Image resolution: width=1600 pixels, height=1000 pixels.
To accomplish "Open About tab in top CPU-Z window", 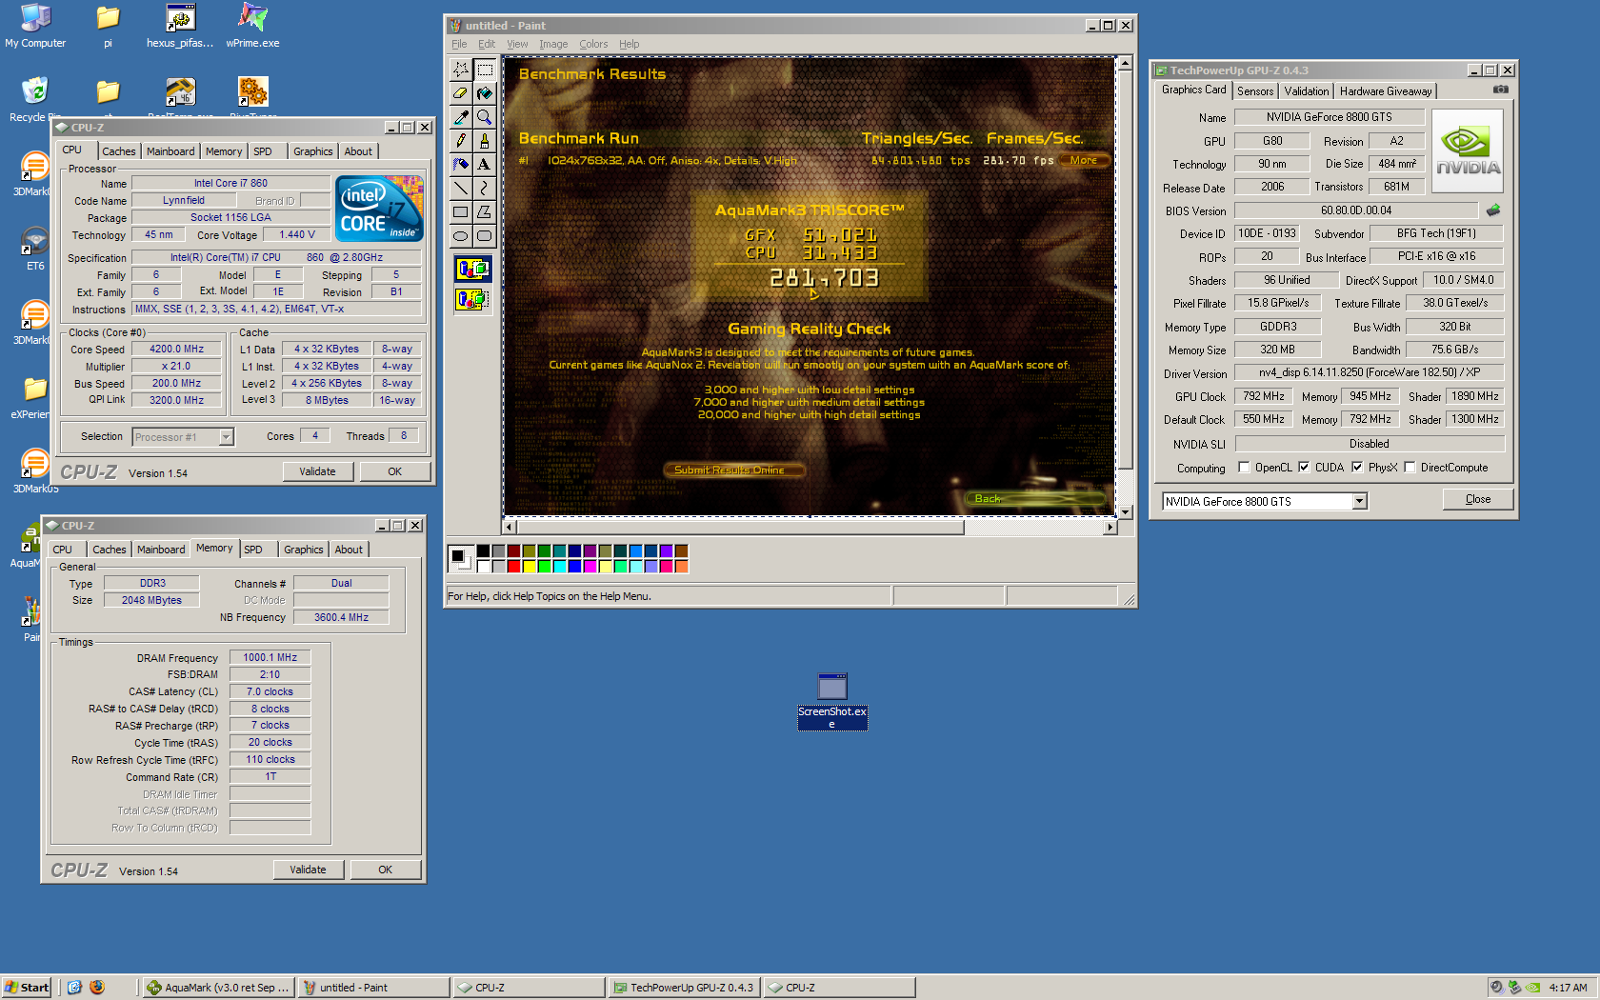I will pos(358,151).
